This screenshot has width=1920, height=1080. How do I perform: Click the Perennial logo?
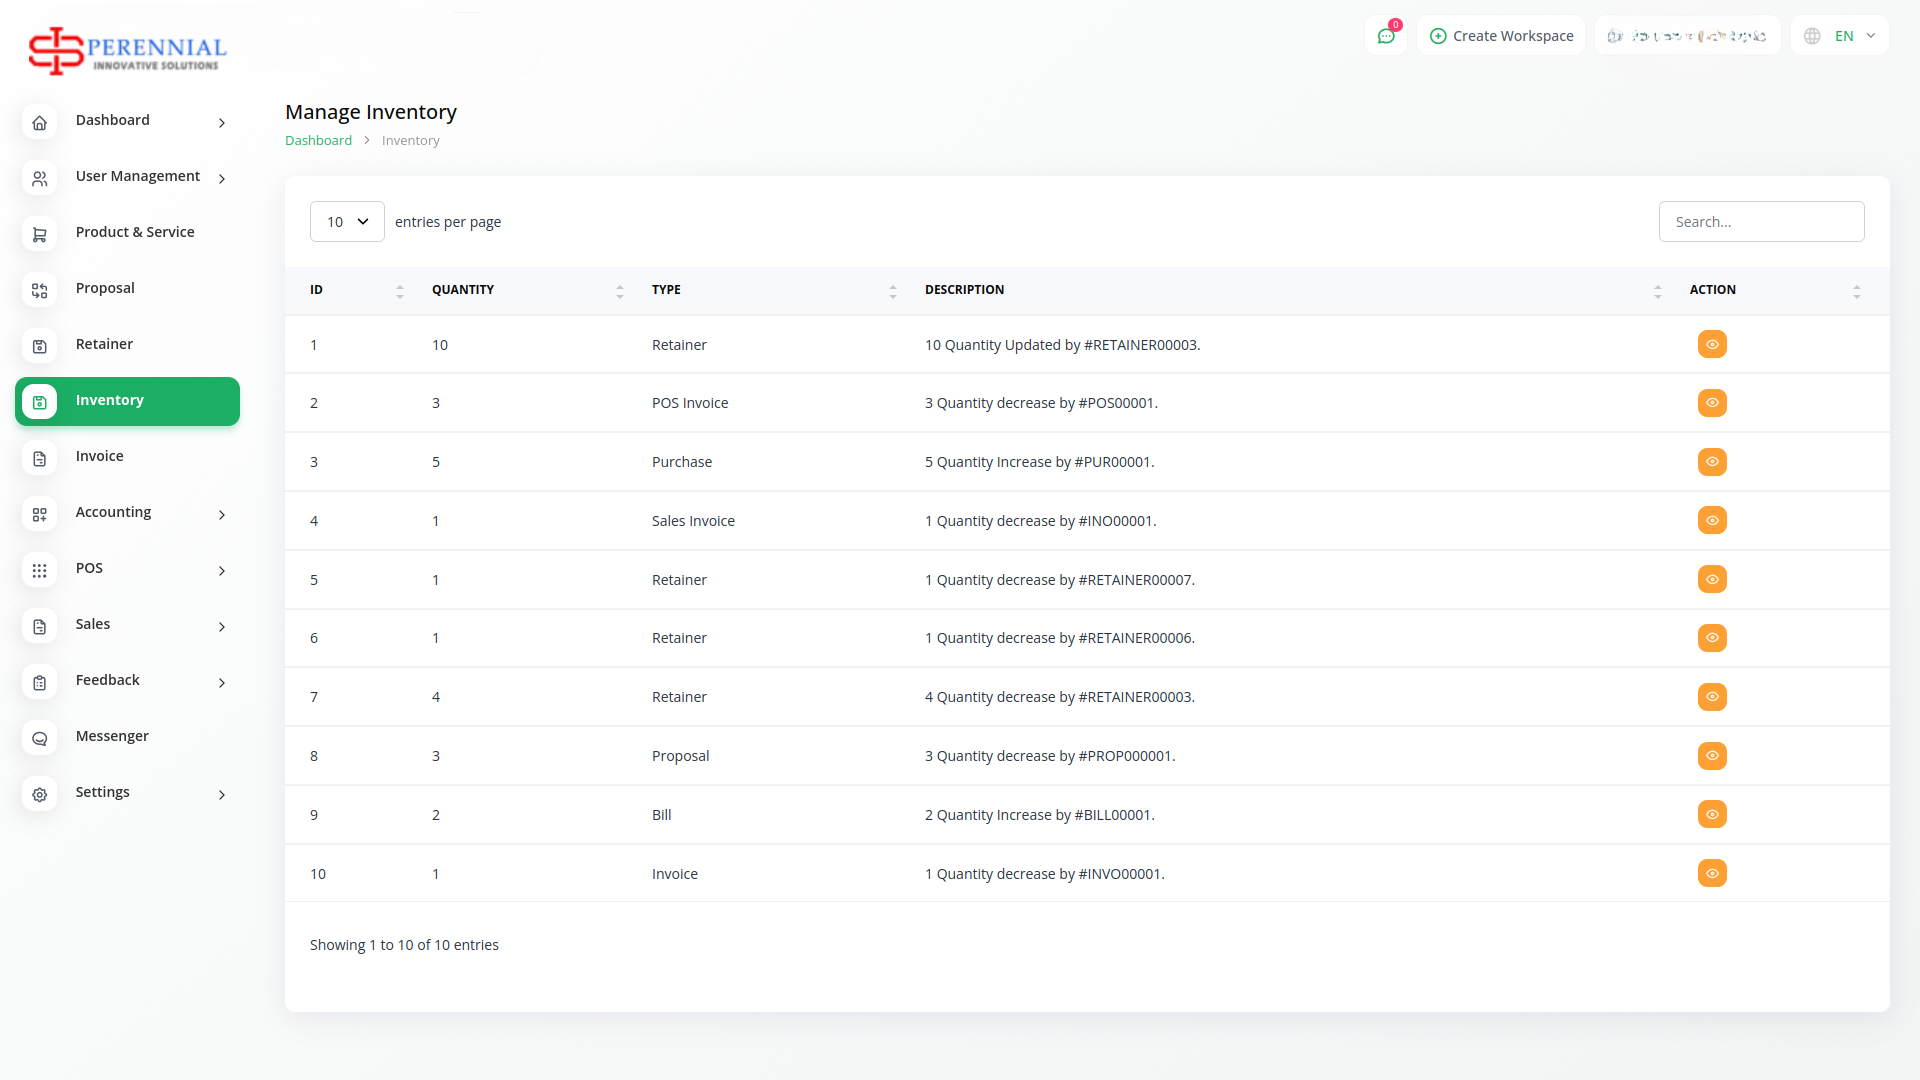pyautogui.click(x=128, y=50)
